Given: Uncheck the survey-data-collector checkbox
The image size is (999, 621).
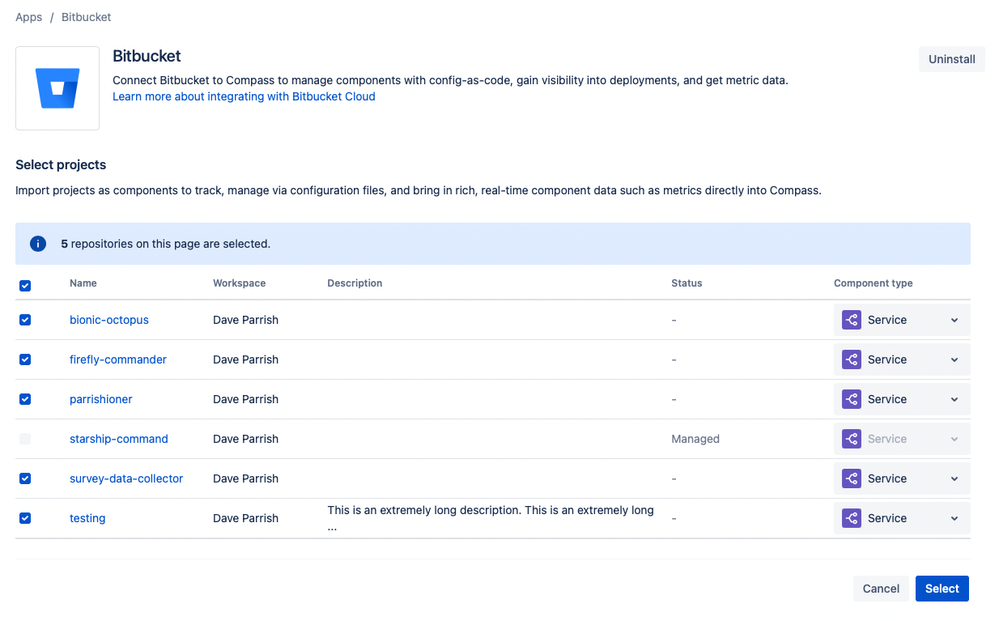Looking at the screenshot, I should 25,478.
